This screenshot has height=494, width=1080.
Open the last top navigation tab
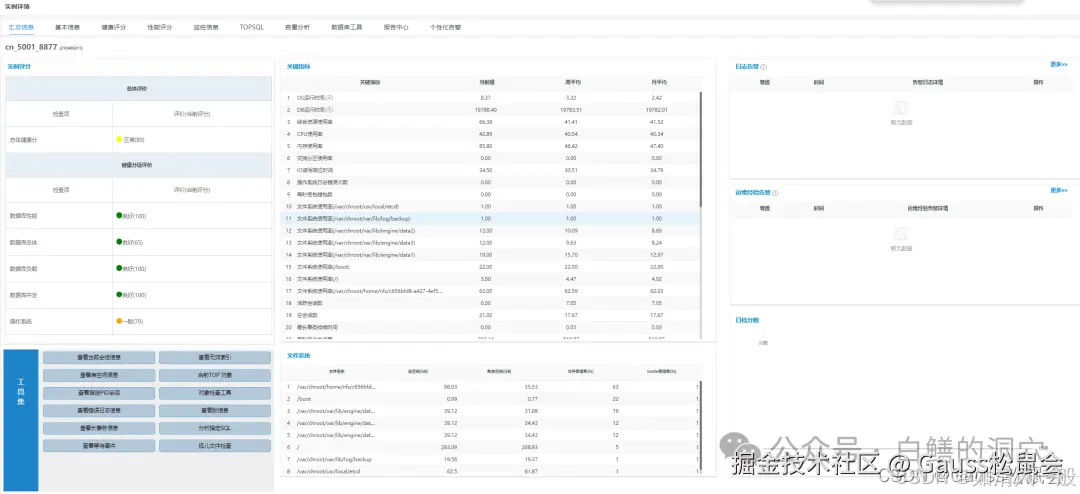[445, 28]
